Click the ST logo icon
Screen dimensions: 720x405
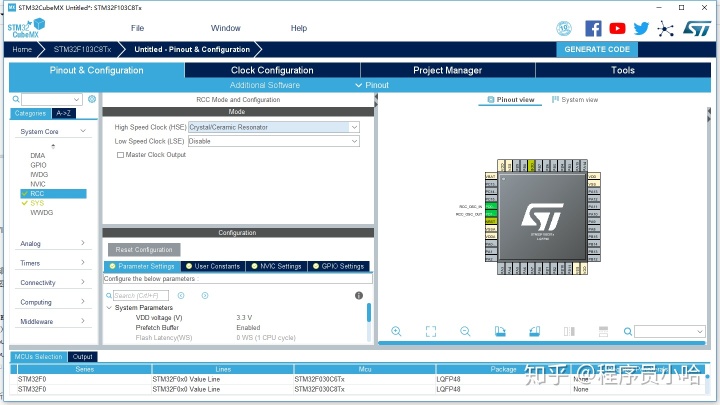(697, 28)
